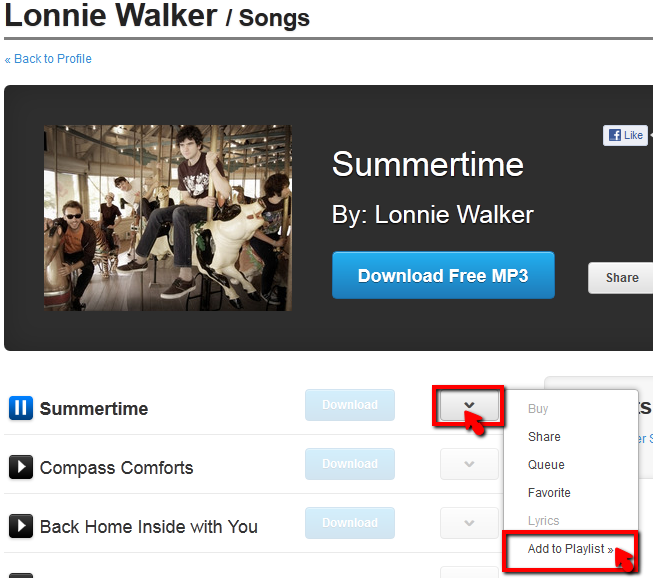This screenshot has height=578, width=653.
Task: Click the Facebook Like button
Action: (x=625, y=135)
